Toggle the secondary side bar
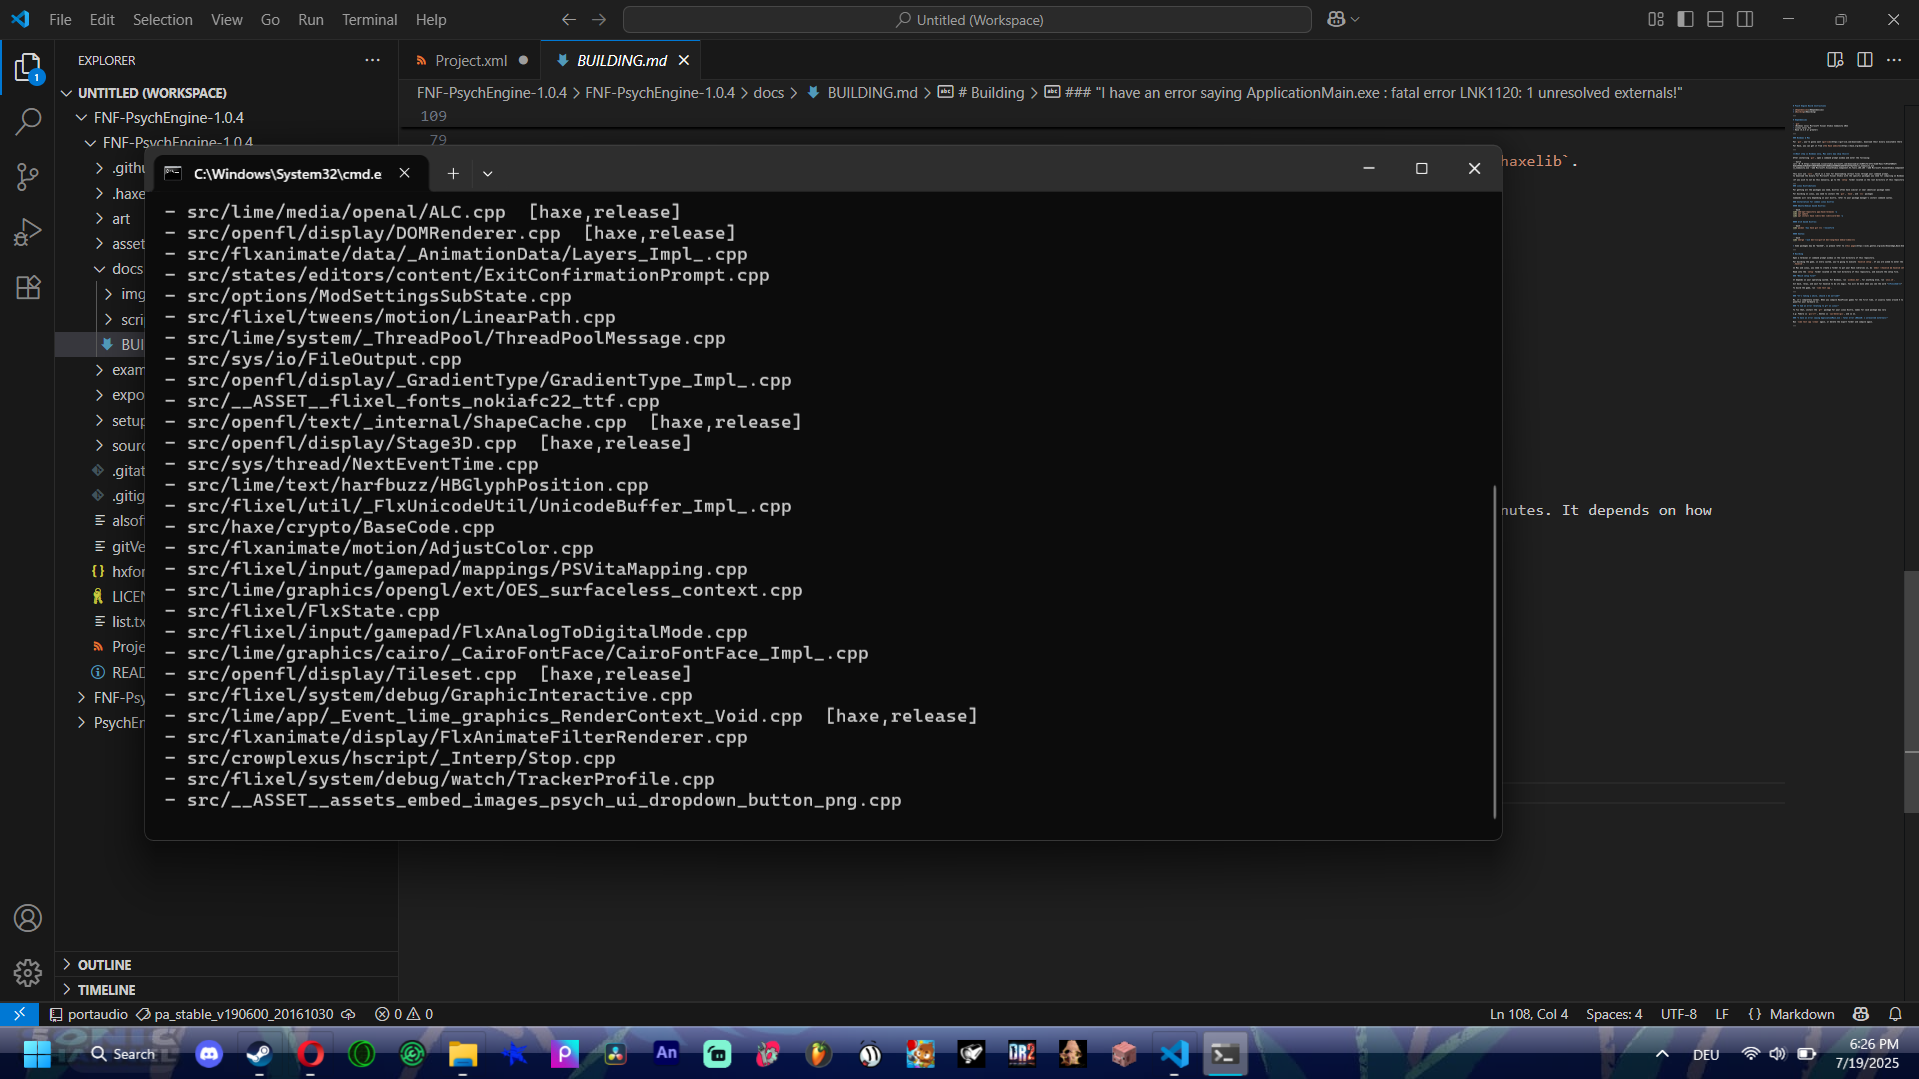The image size is (1919, 1079). pos(1746,19)
